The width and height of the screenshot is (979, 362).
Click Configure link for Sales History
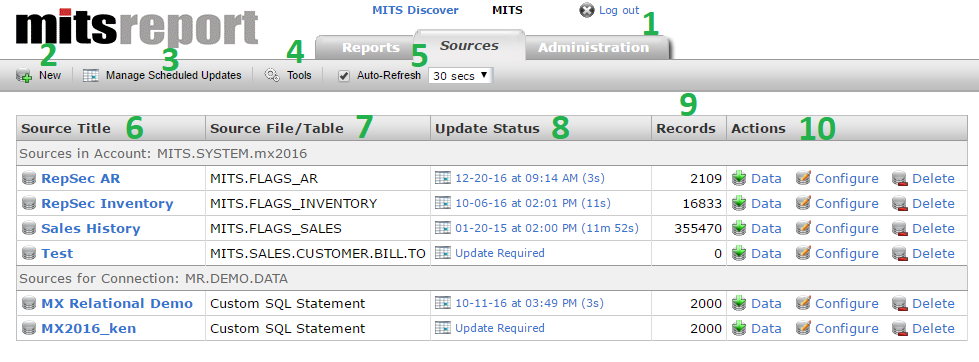coord(847,228)
